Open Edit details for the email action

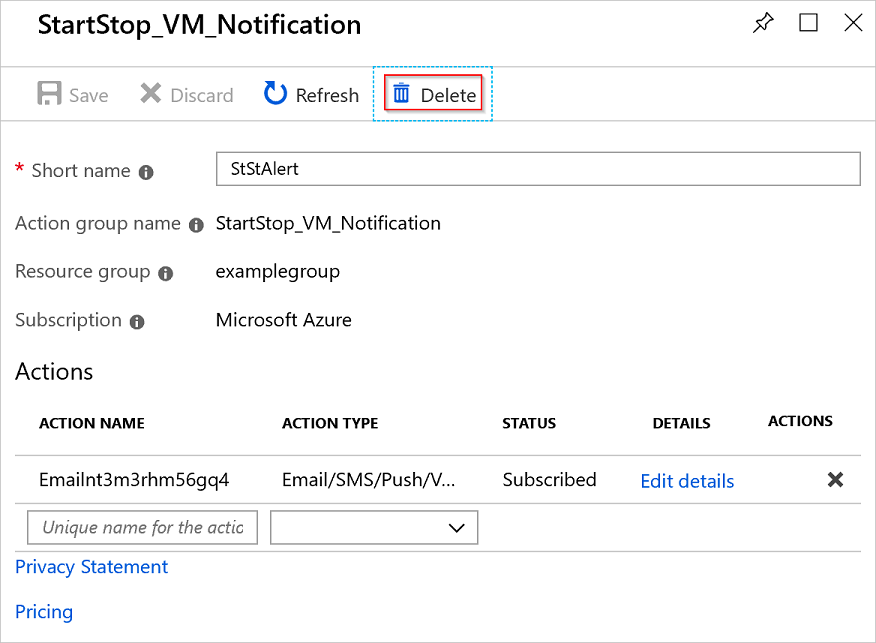687,481
